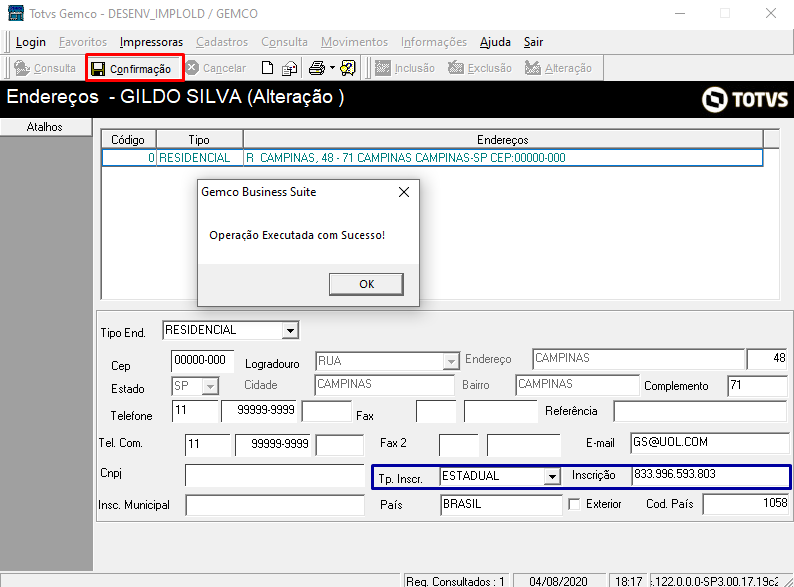Click the Atalhos panel header

point(46,127)
